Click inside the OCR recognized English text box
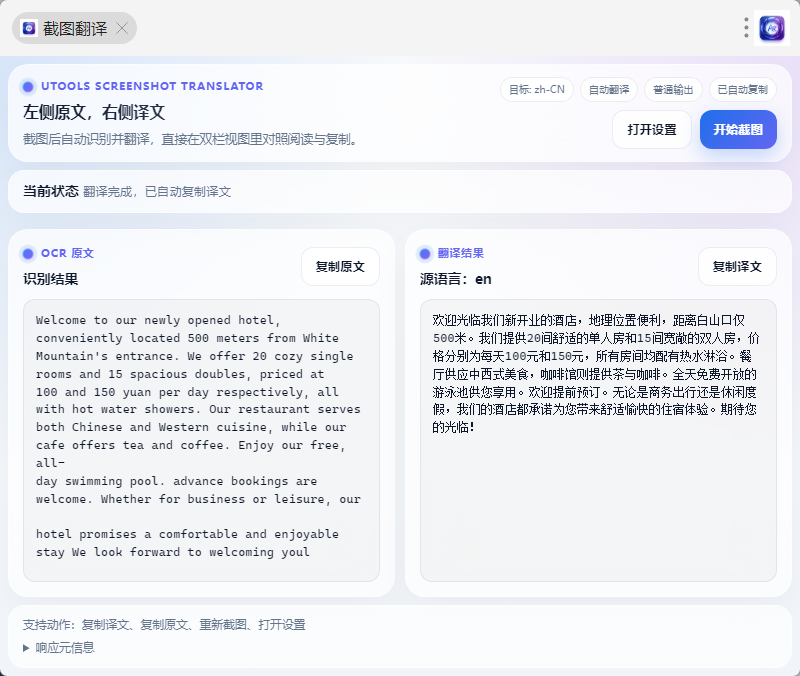 (x=201, y=440)
